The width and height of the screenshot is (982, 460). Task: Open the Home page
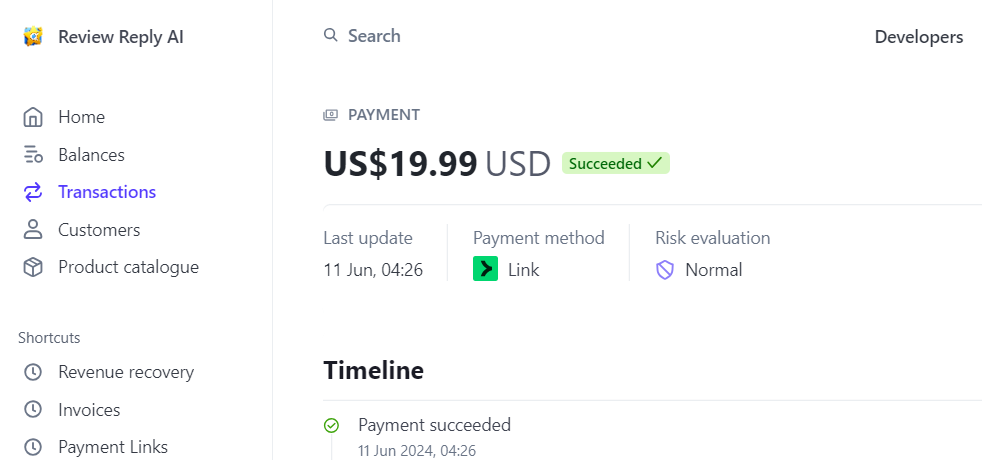(x=81, y=117)
